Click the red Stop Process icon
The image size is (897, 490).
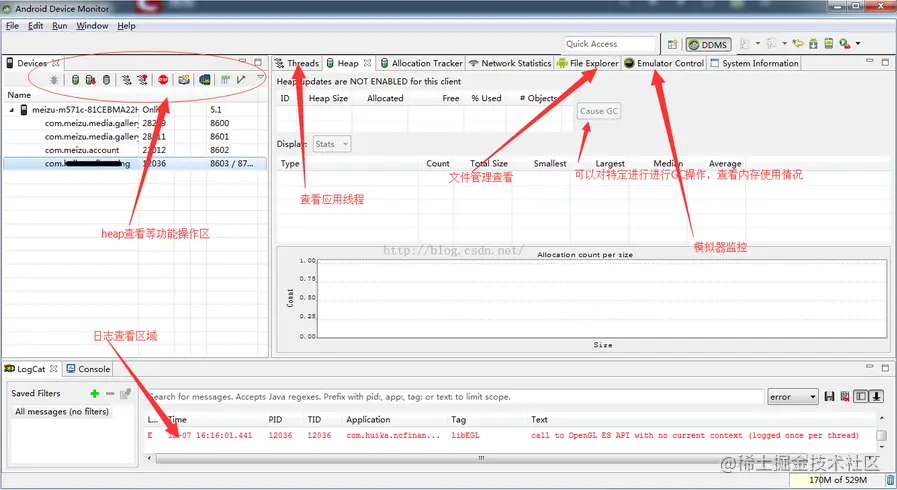point(163,79)
